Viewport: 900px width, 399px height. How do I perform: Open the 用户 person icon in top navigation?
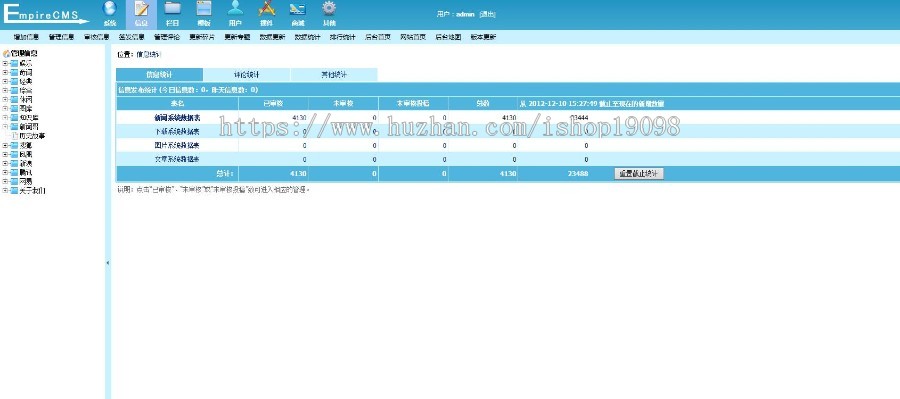[x=235, y=8]
